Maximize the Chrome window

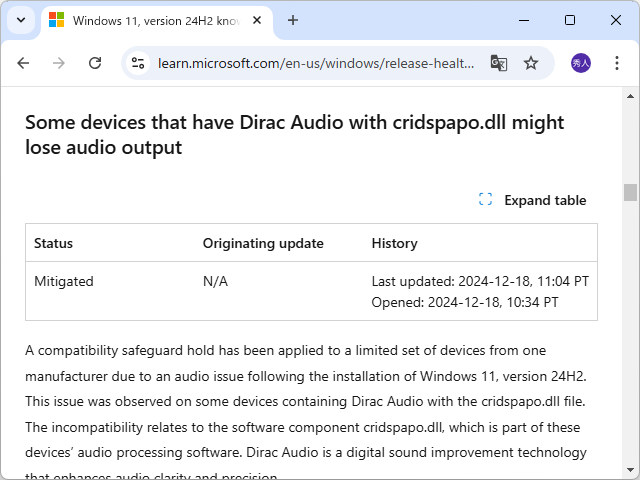point(570,20)
